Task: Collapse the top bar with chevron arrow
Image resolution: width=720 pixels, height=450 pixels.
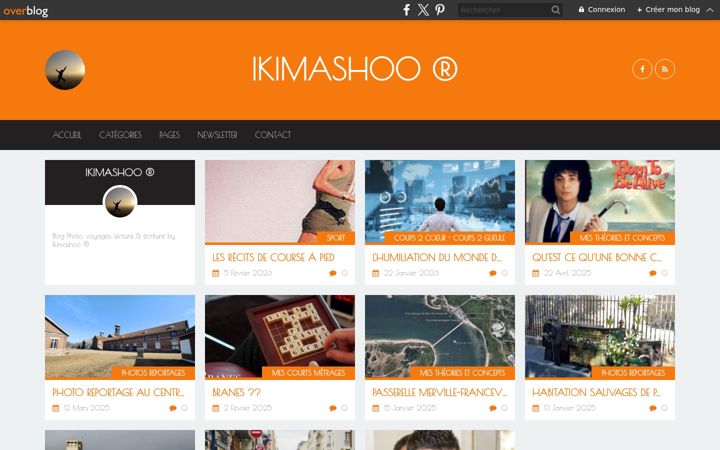Action: pos(710,10)
